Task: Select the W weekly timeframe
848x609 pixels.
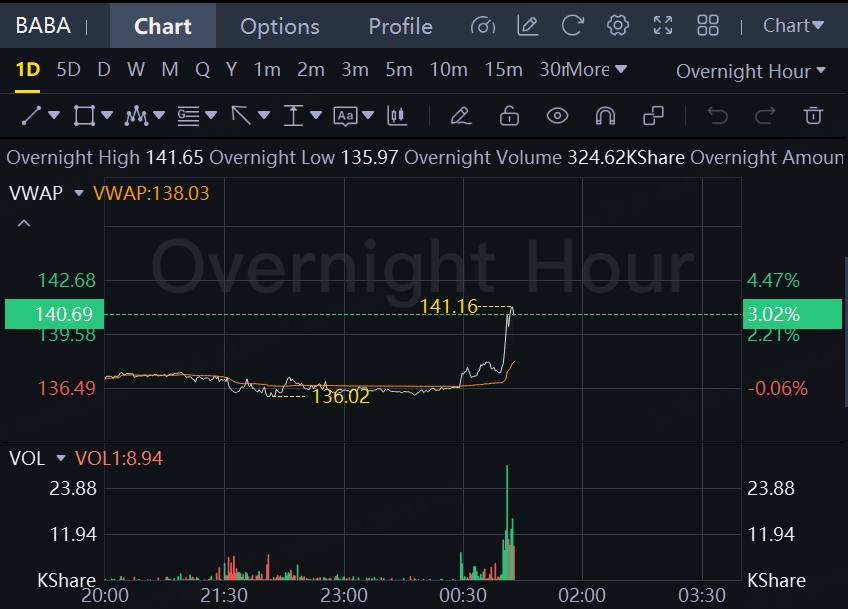Action: (x=136, y=69)
